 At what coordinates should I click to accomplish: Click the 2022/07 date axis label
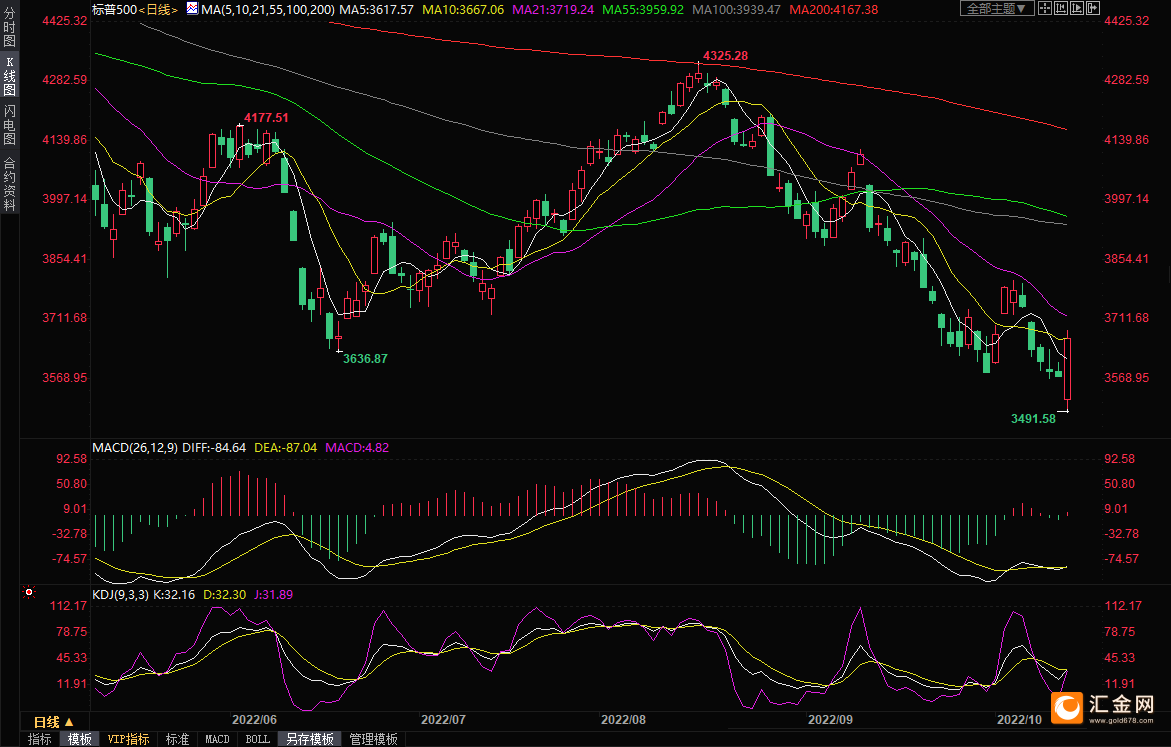[443, 719]
